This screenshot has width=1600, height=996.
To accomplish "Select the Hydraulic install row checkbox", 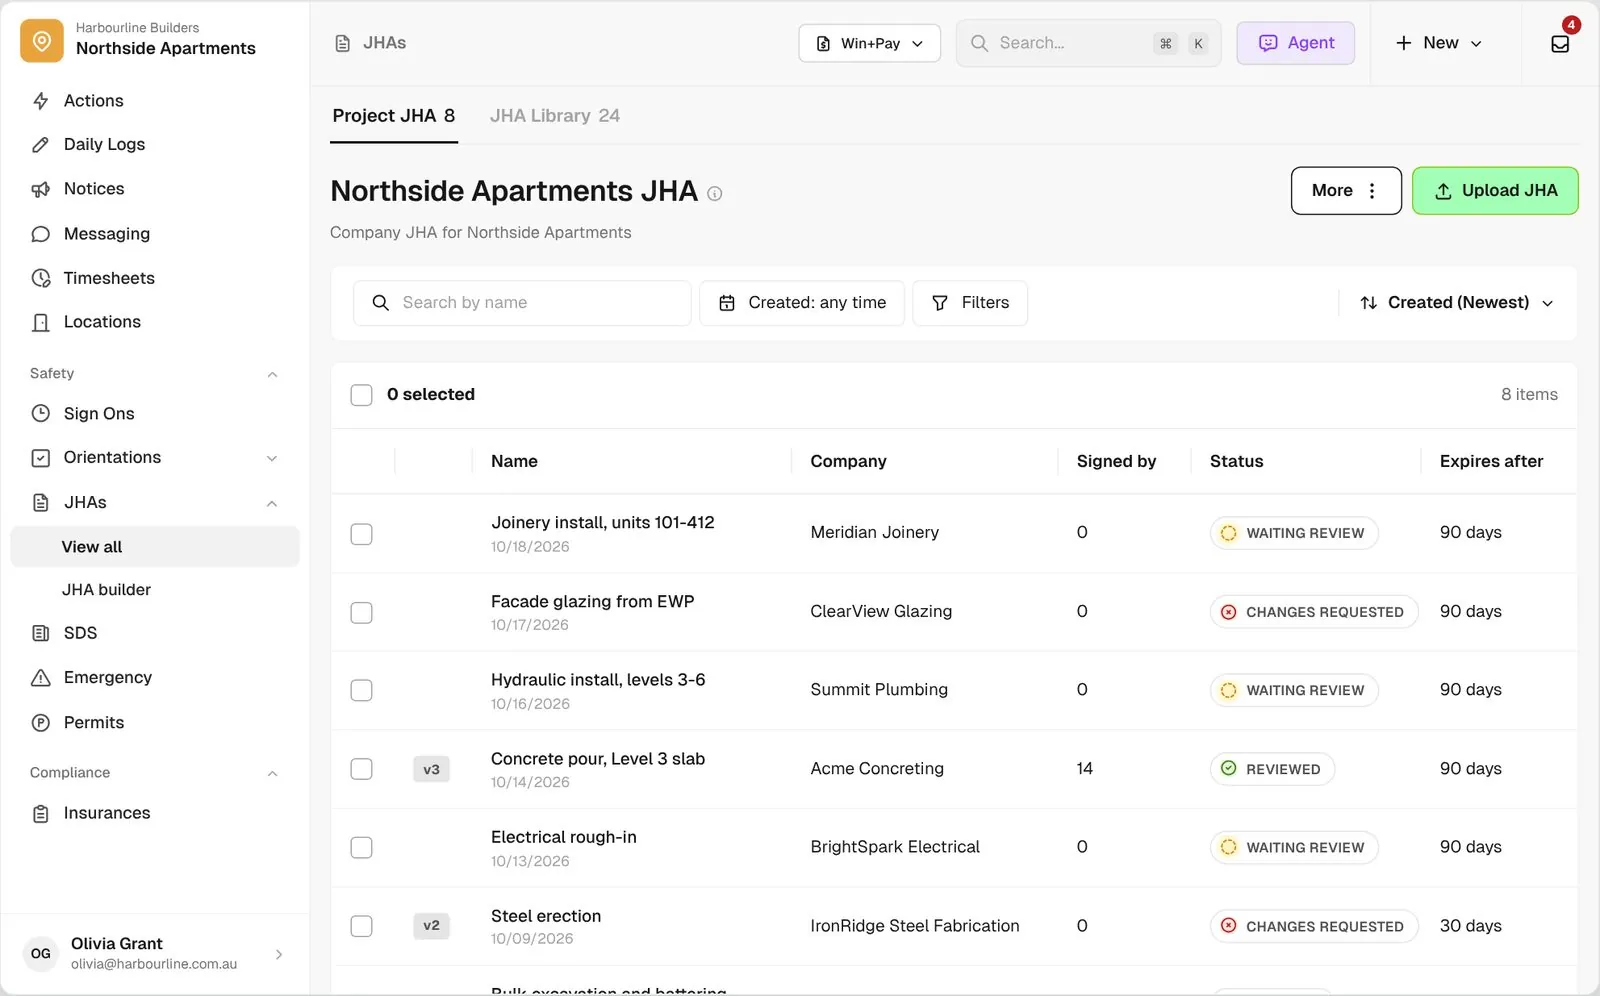I will point(362,690).
